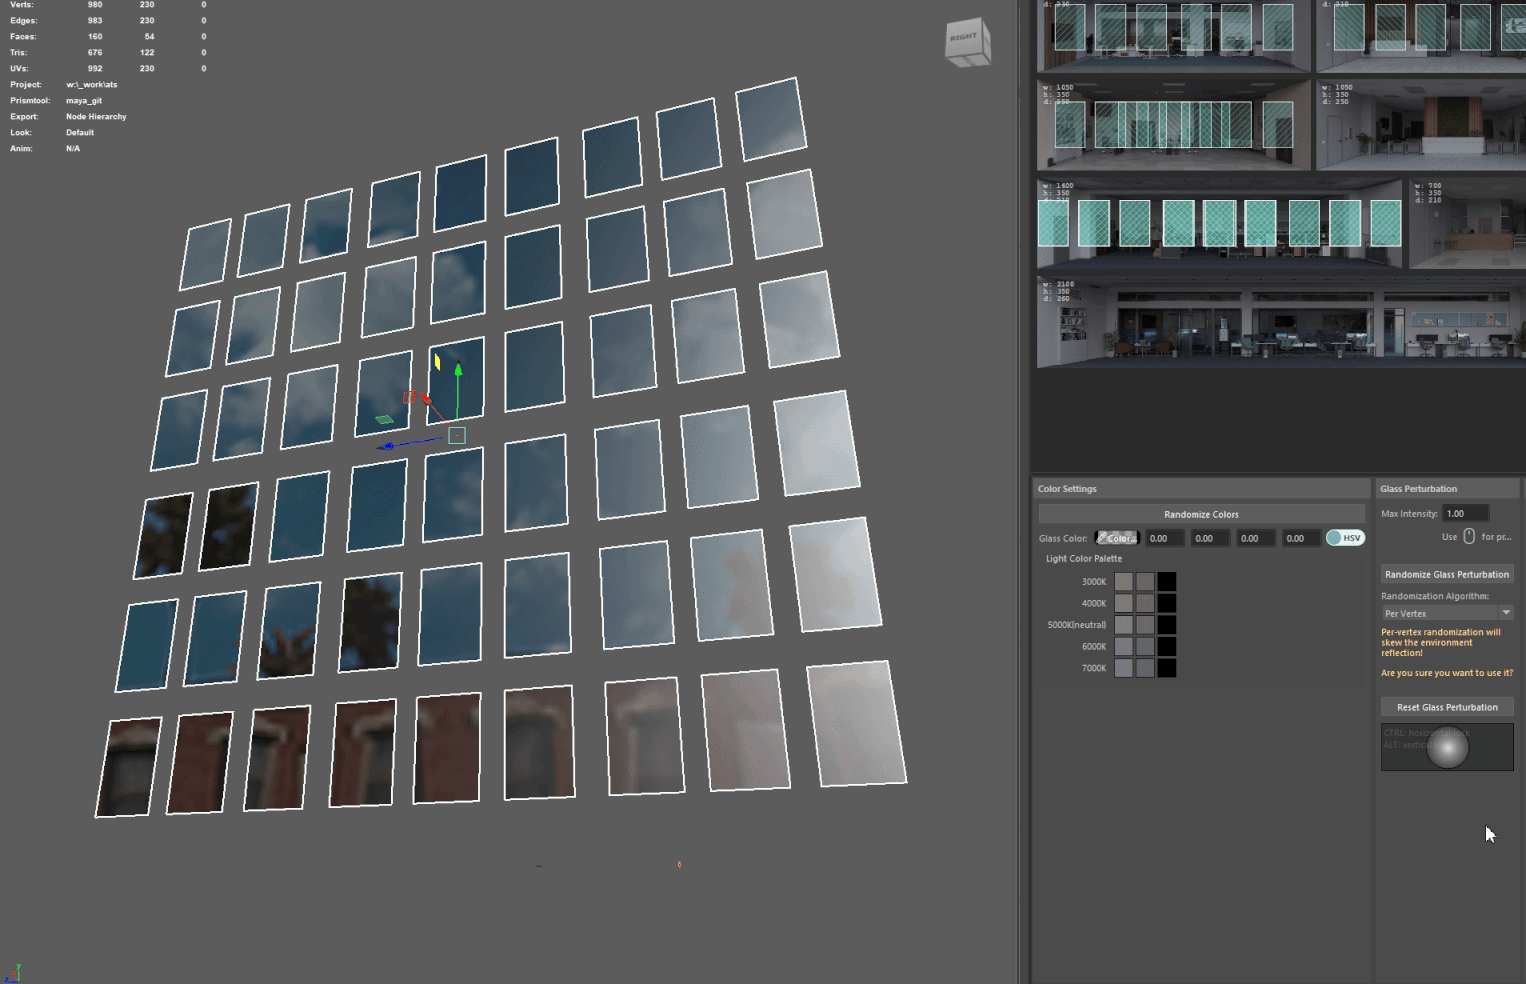Viewport: 1526px width, 984px height.
Task: Open the Glass Color eyedropper picker button
Action: click(x=1117, y=538)
